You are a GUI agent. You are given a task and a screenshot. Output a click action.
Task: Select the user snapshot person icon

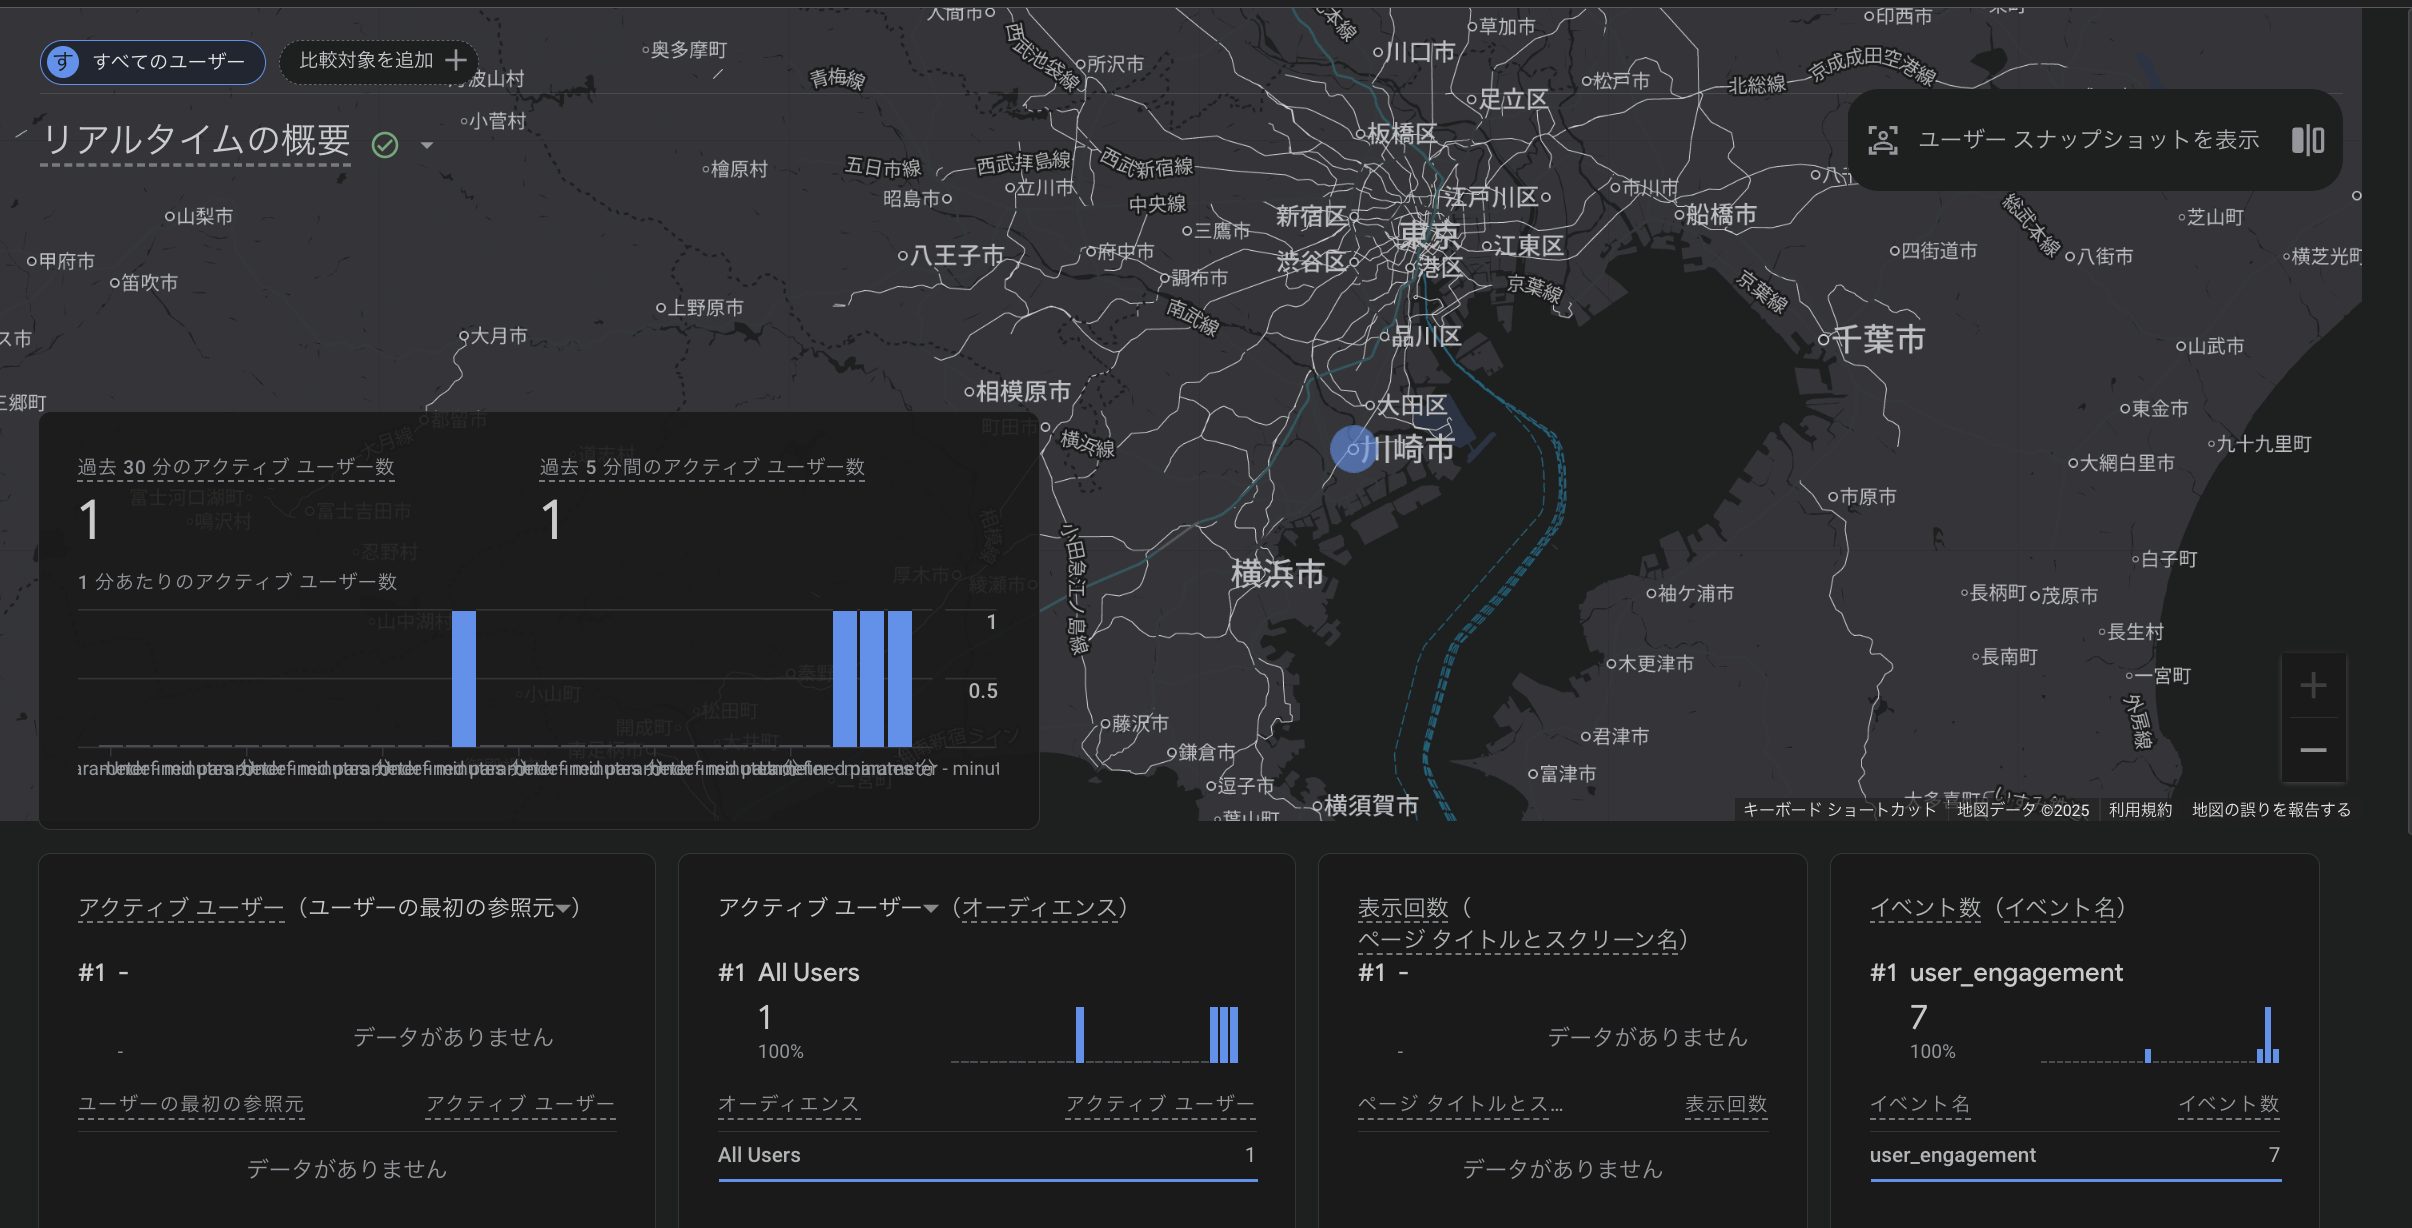tap(1884, 140)
